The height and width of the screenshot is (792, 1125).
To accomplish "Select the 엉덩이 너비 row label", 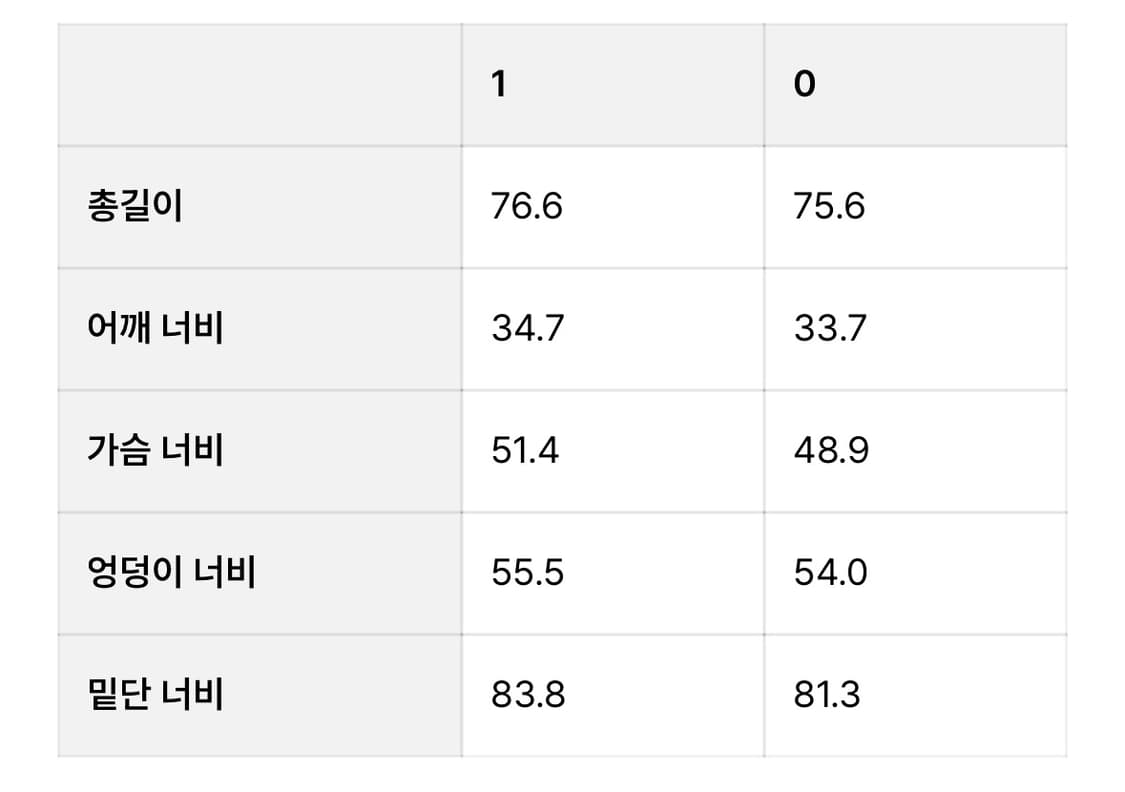I will (171, 573).
